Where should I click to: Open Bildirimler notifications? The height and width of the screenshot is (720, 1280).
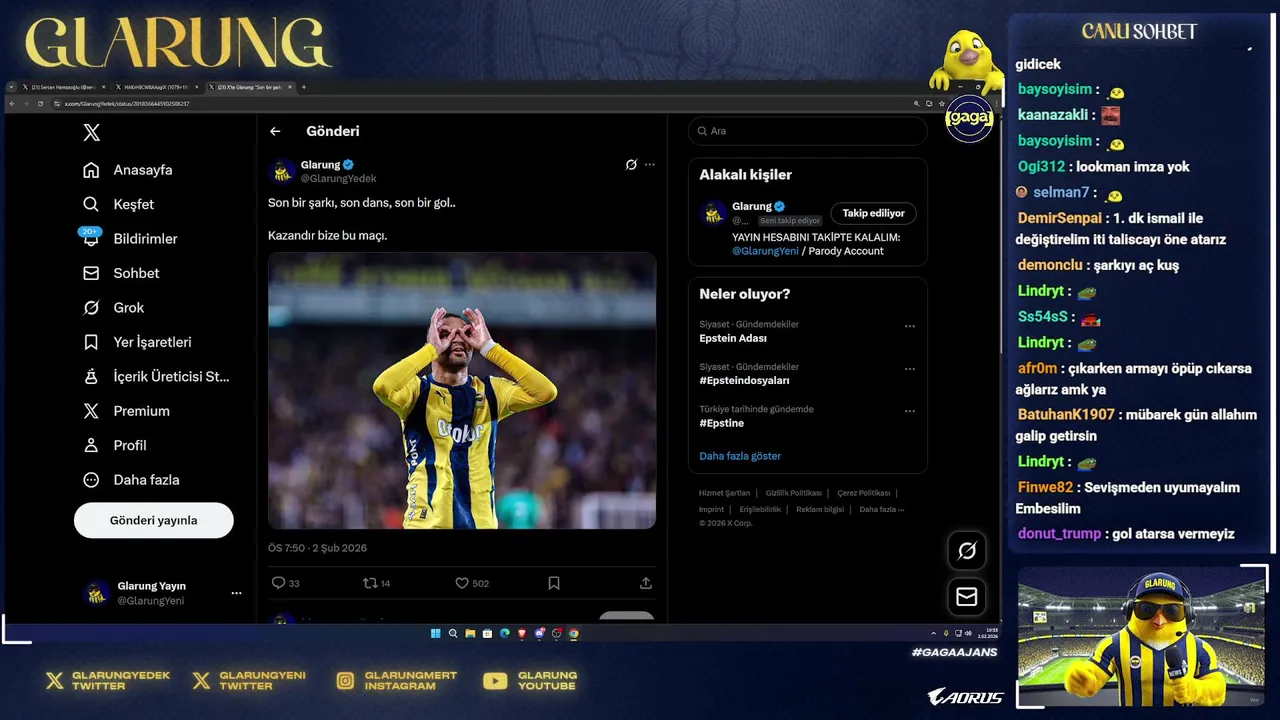[130, 239]
